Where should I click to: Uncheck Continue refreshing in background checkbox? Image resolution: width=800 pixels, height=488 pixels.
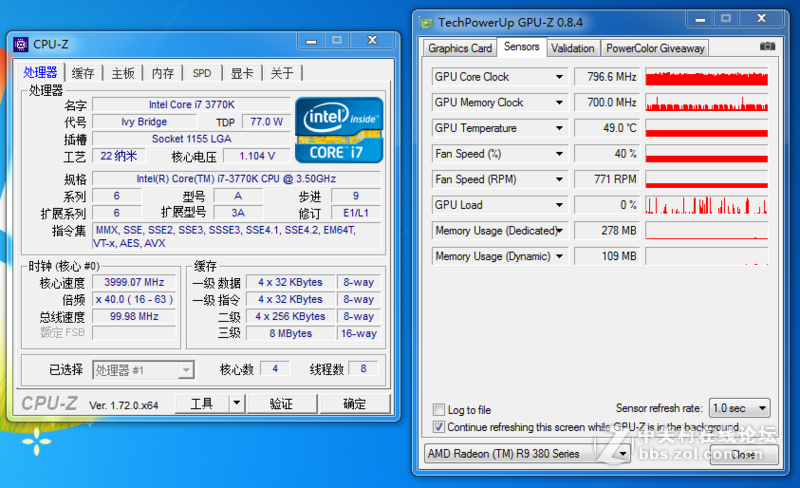click(x=438, y=427)
